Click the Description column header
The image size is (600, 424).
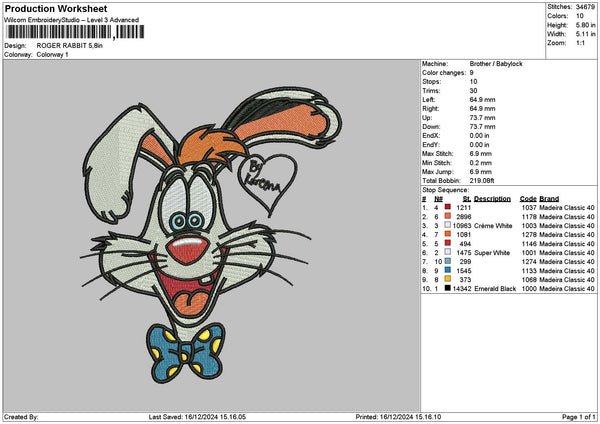coord(492,198)
